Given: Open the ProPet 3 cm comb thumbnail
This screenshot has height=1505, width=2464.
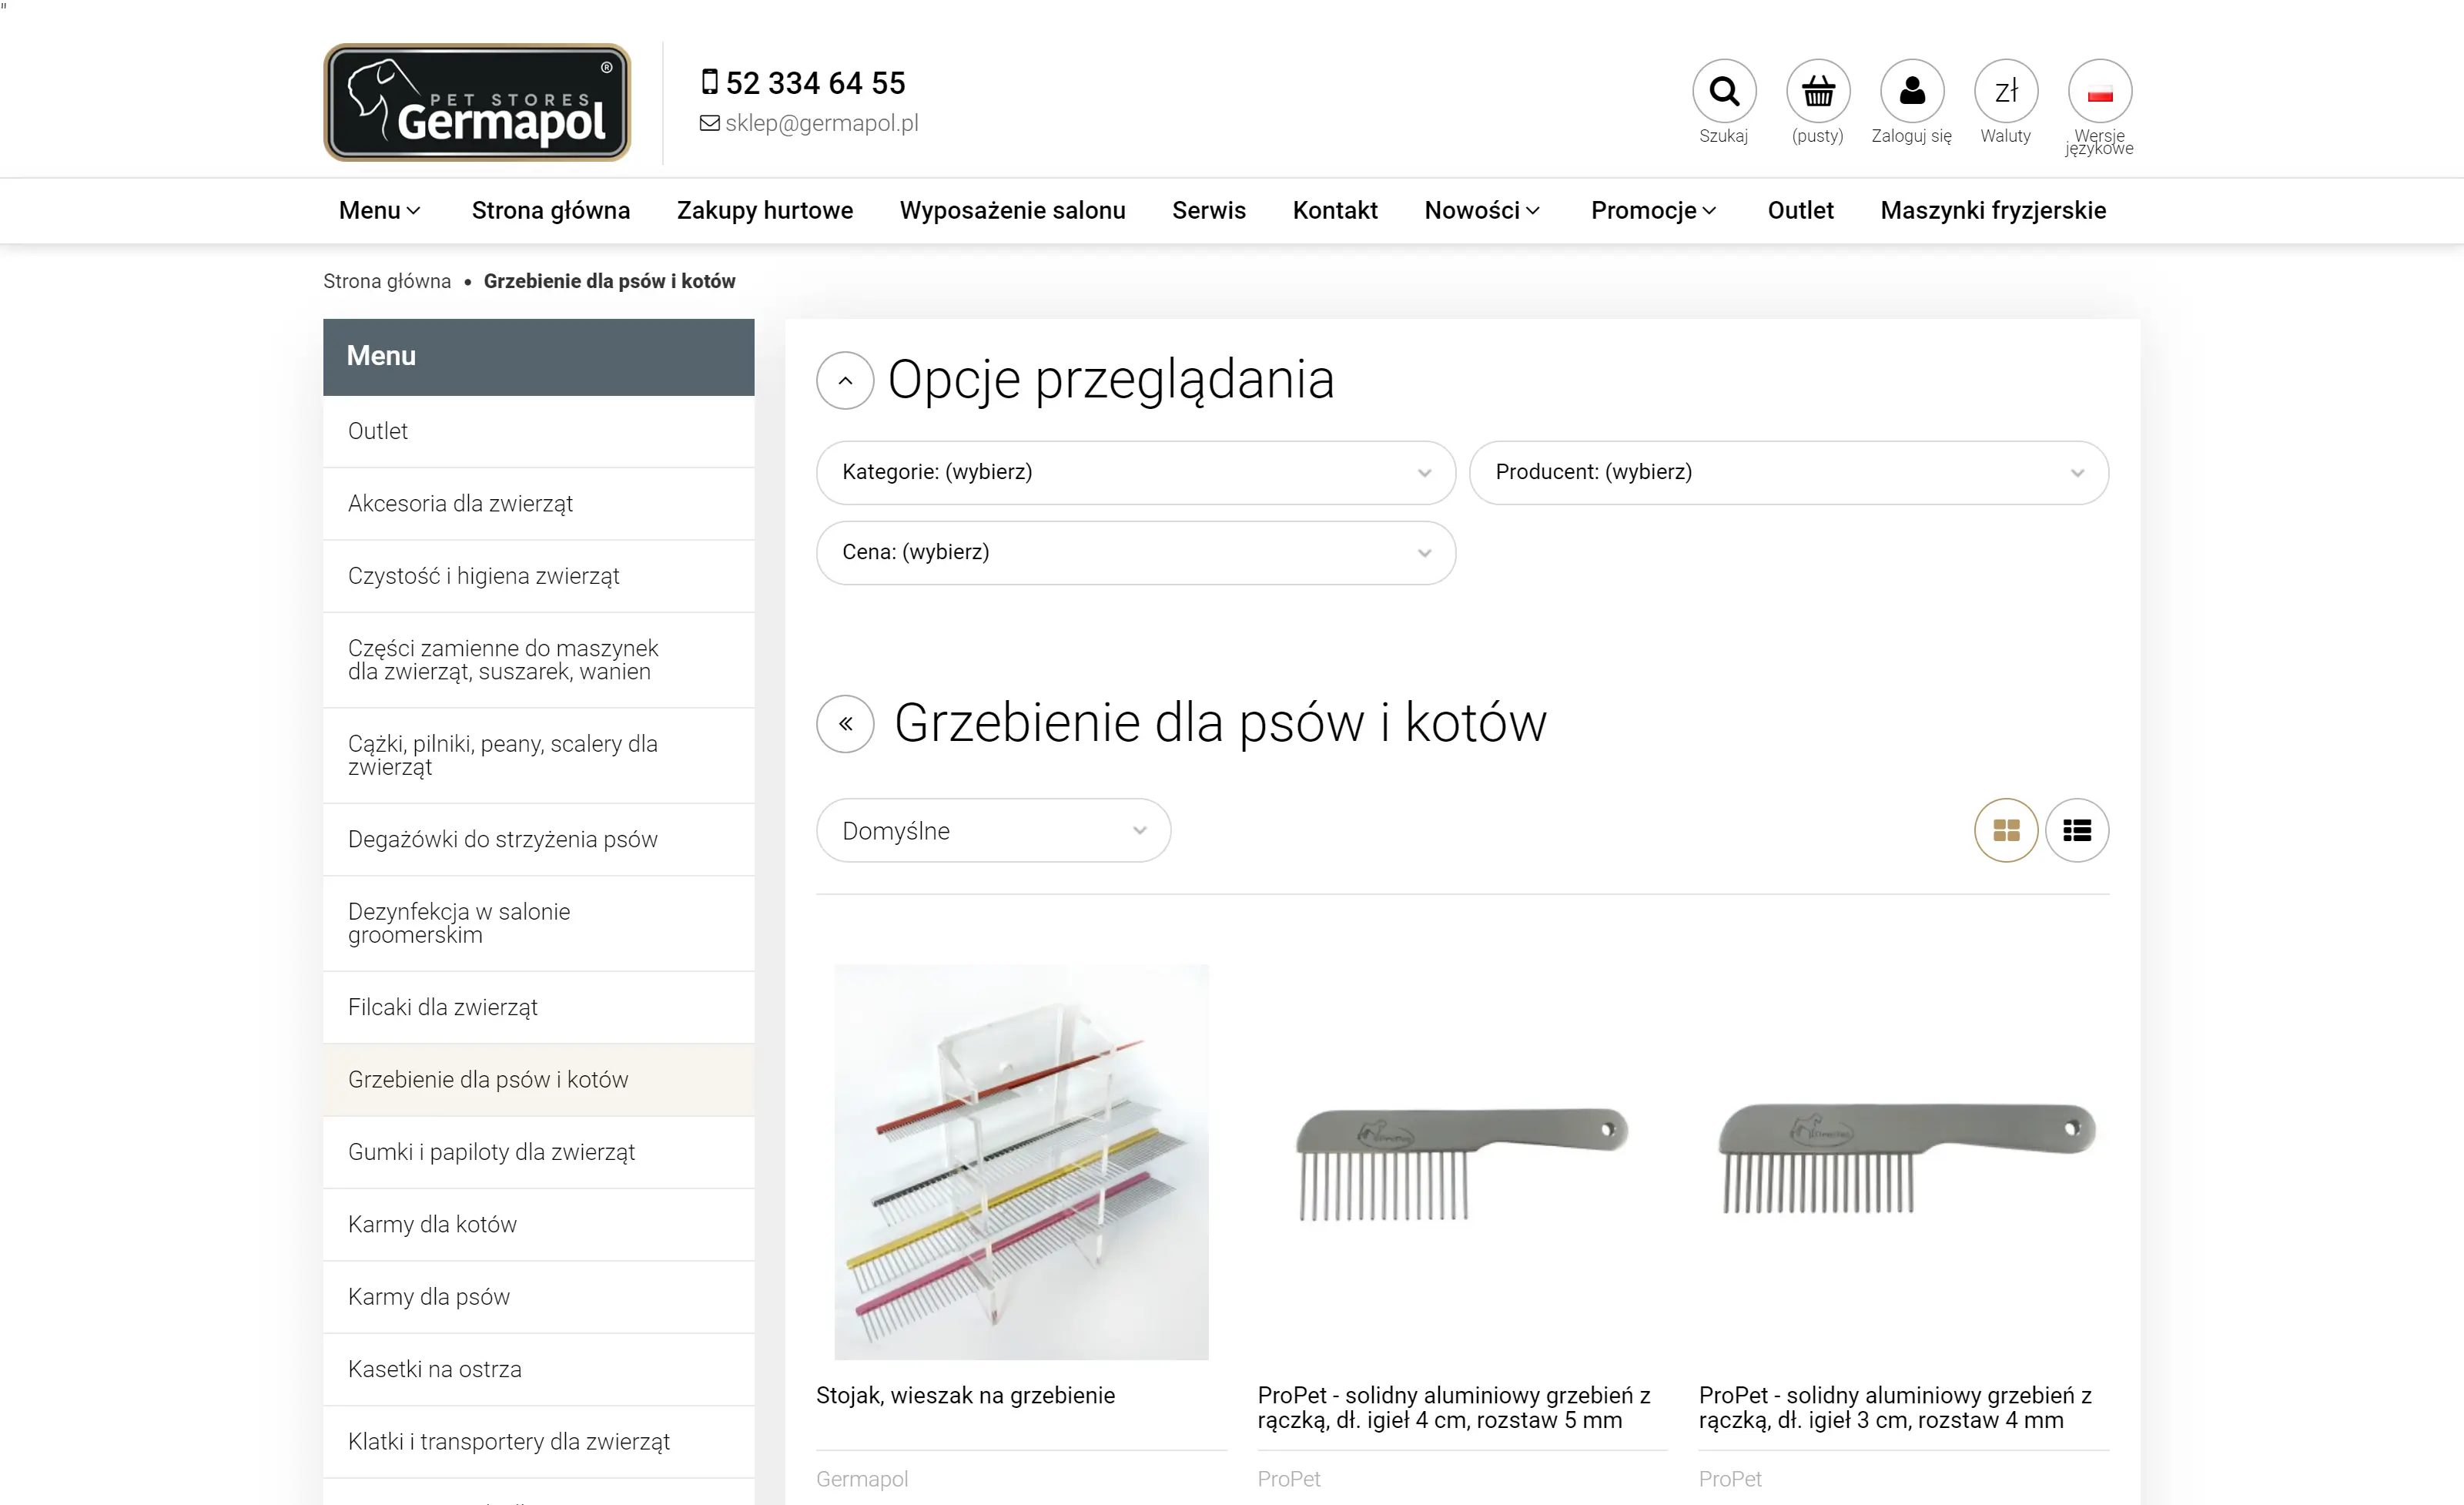Looking at the screenshot, I should pyautogui.click(x=1904, y=1162).
